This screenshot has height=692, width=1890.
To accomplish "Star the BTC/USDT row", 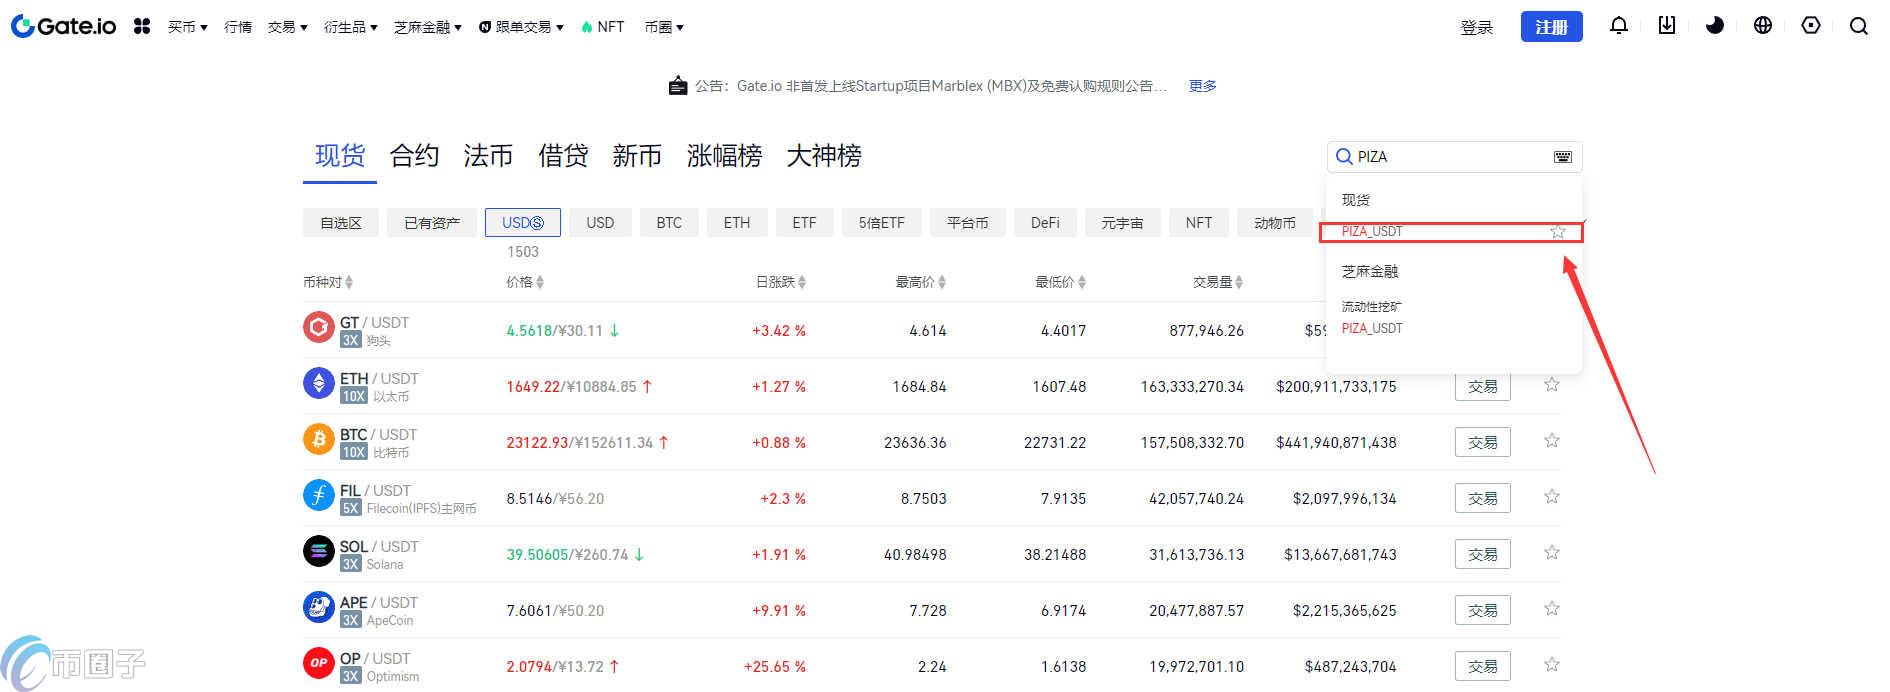I will 1551,441.
